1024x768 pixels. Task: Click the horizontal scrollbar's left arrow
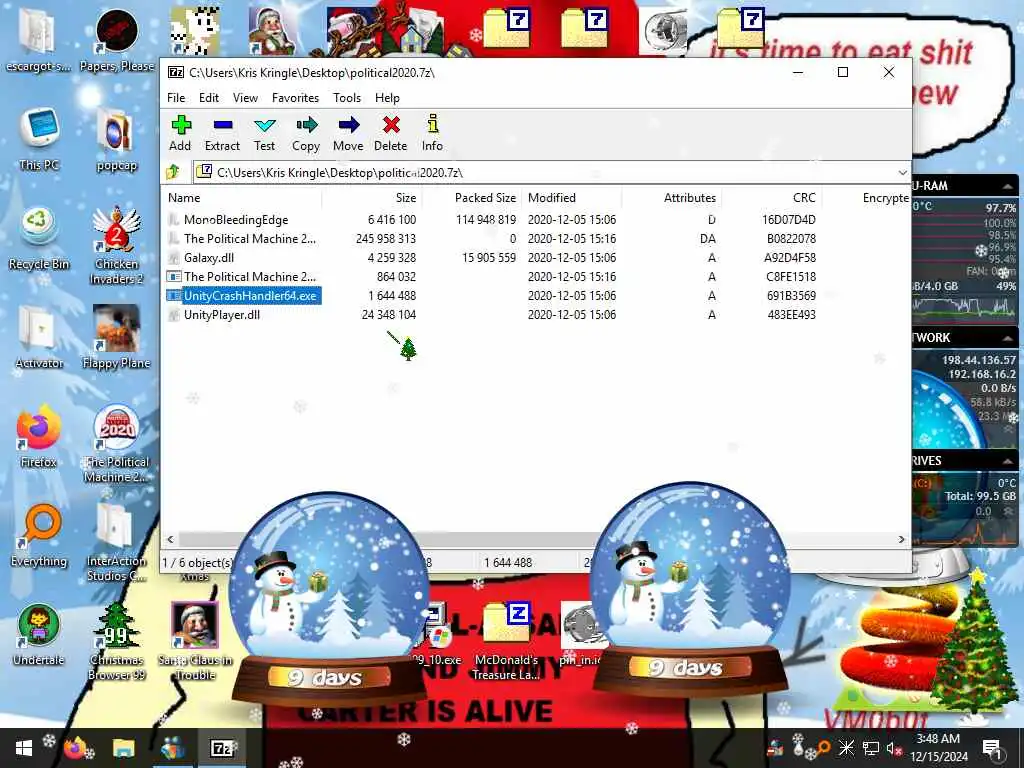point(170,539)
